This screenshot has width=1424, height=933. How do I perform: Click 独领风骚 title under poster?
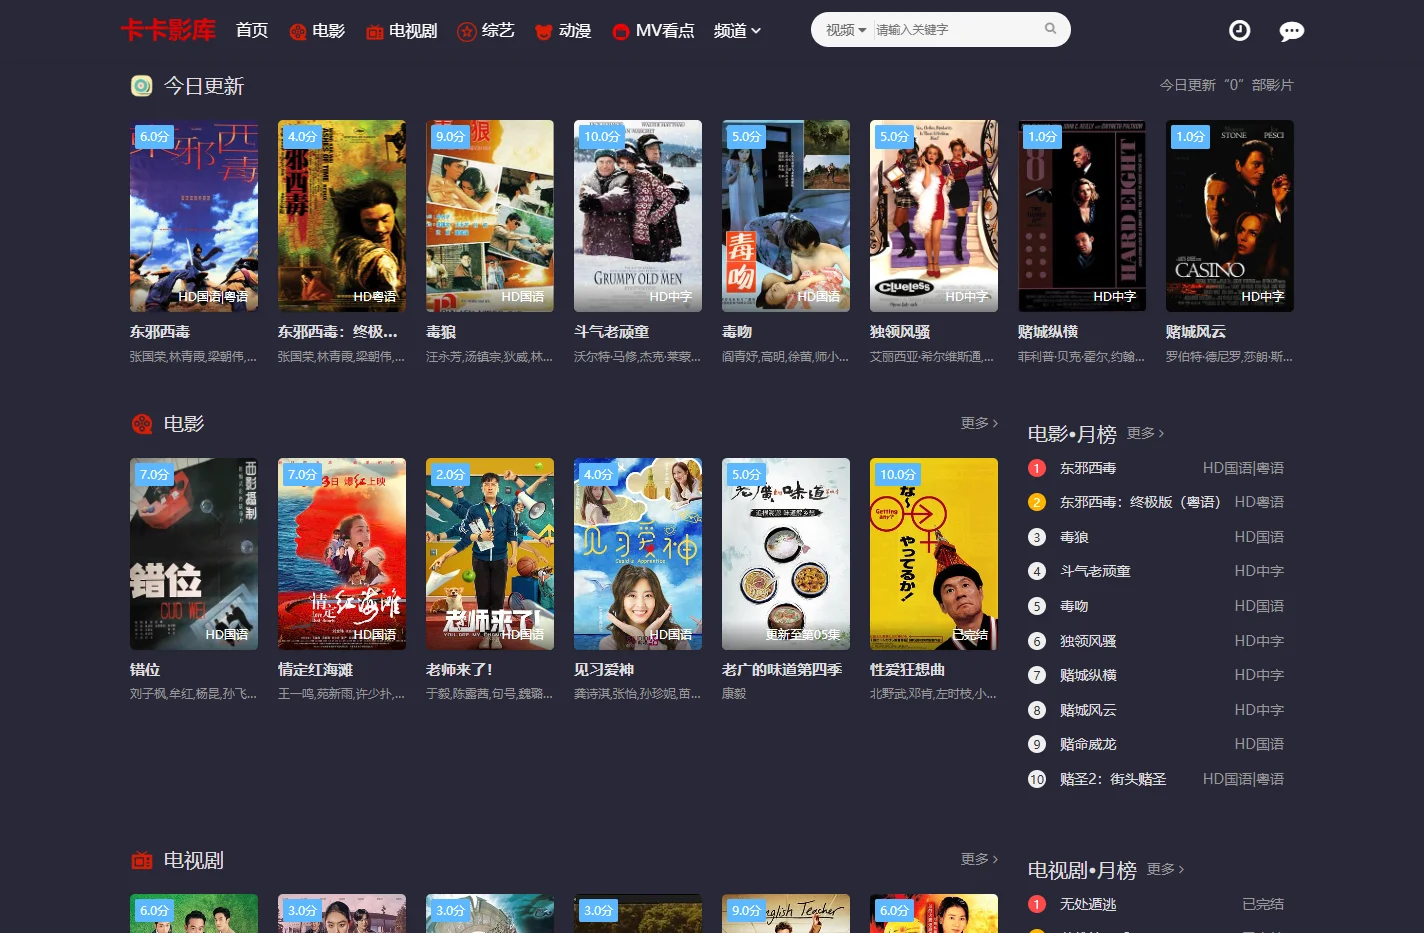pos(900,331)
